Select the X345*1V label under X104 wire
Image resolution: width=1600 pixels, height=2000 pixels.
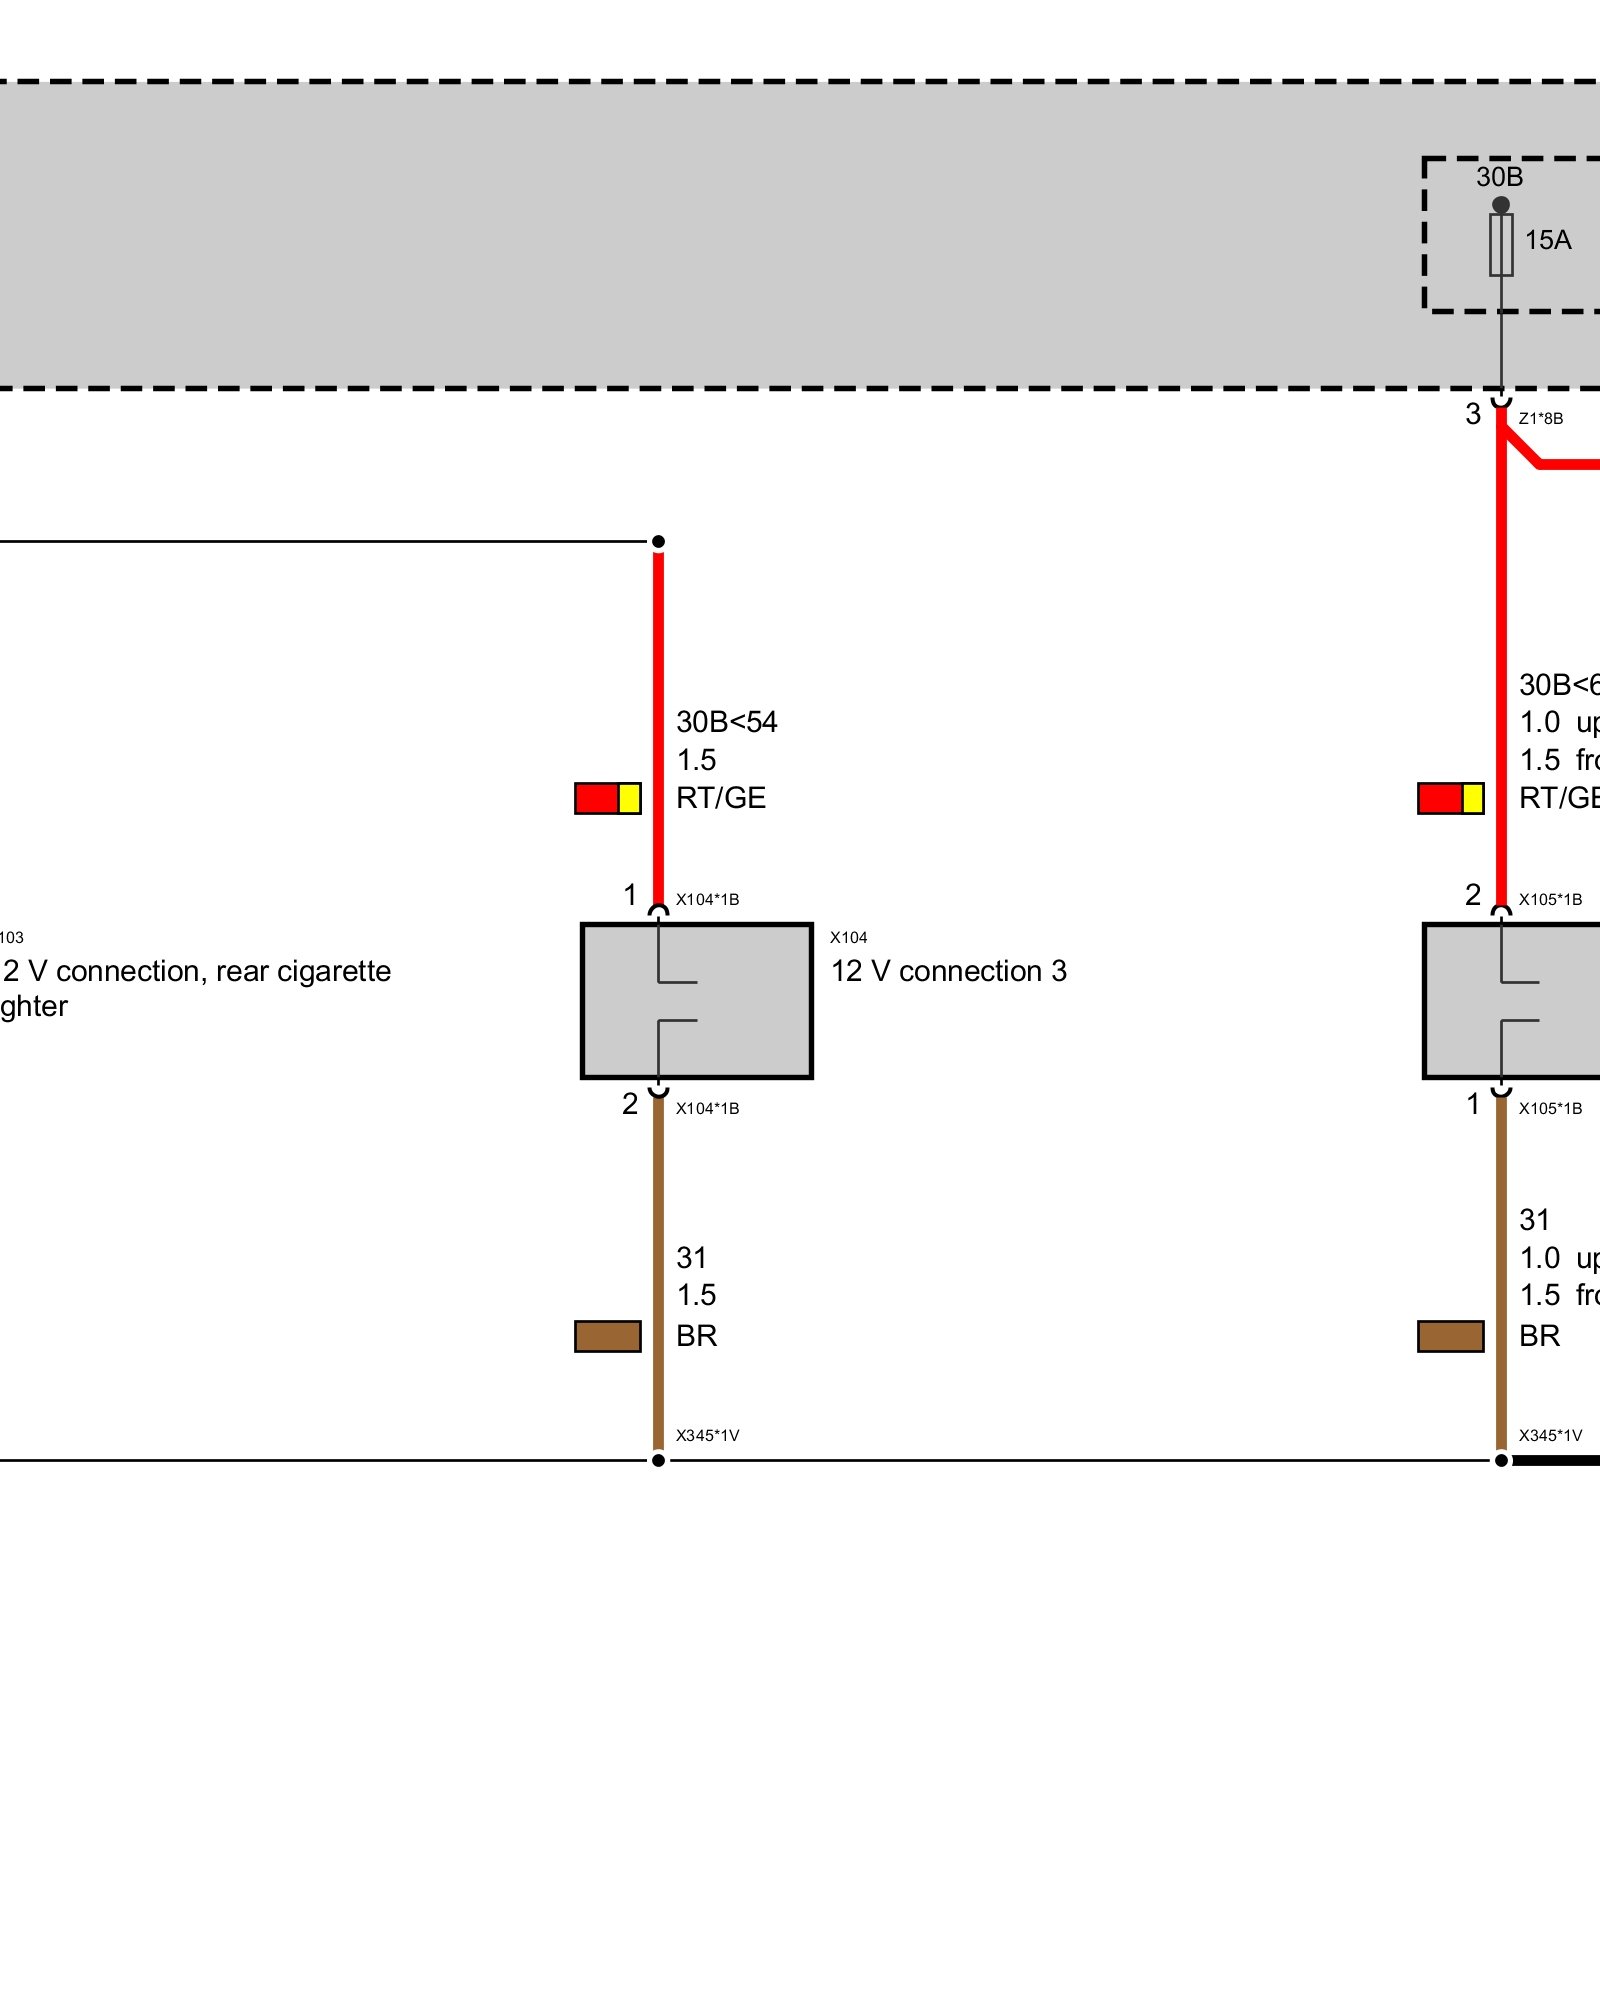pos(707,1435)
